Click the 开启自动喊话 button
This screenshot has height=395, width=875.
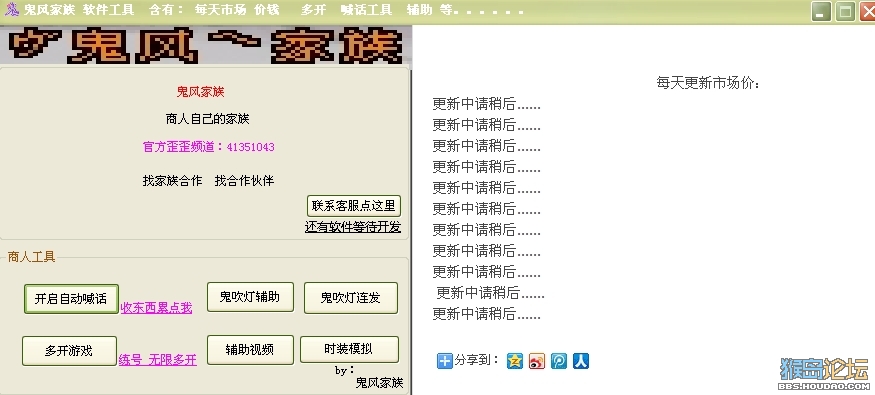point(71,298)
